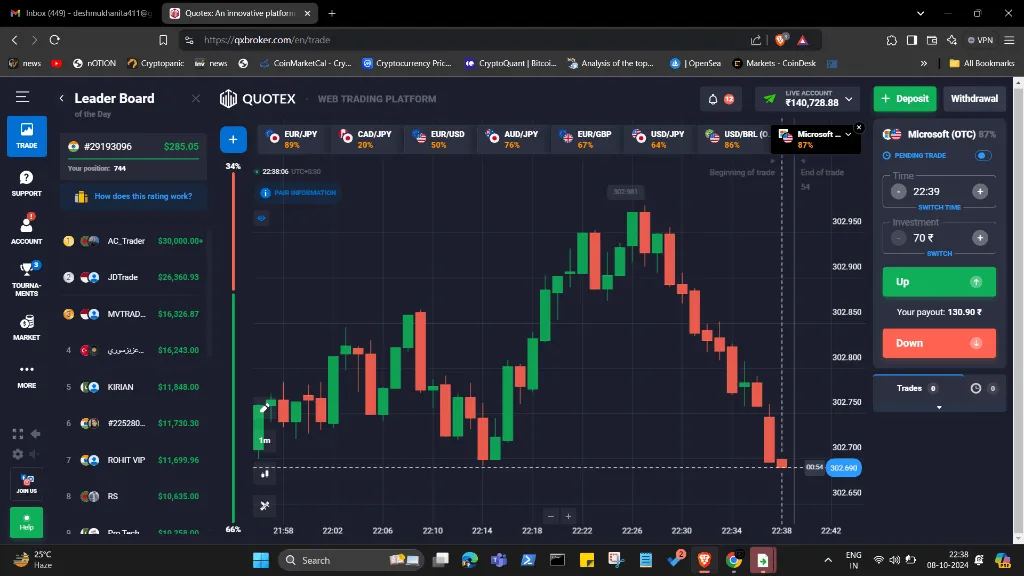The image size is (1024, 576).
Task: Switch to the AUD/JPY asset tab
Action: (512, 139)
